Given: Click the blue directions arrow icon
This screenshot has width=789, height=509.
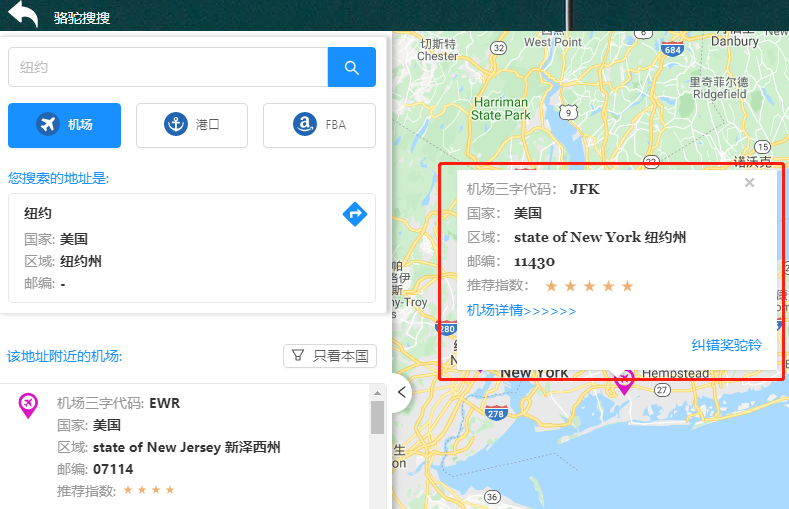Looking at the screenshot, I should click(x=355, y=214).
